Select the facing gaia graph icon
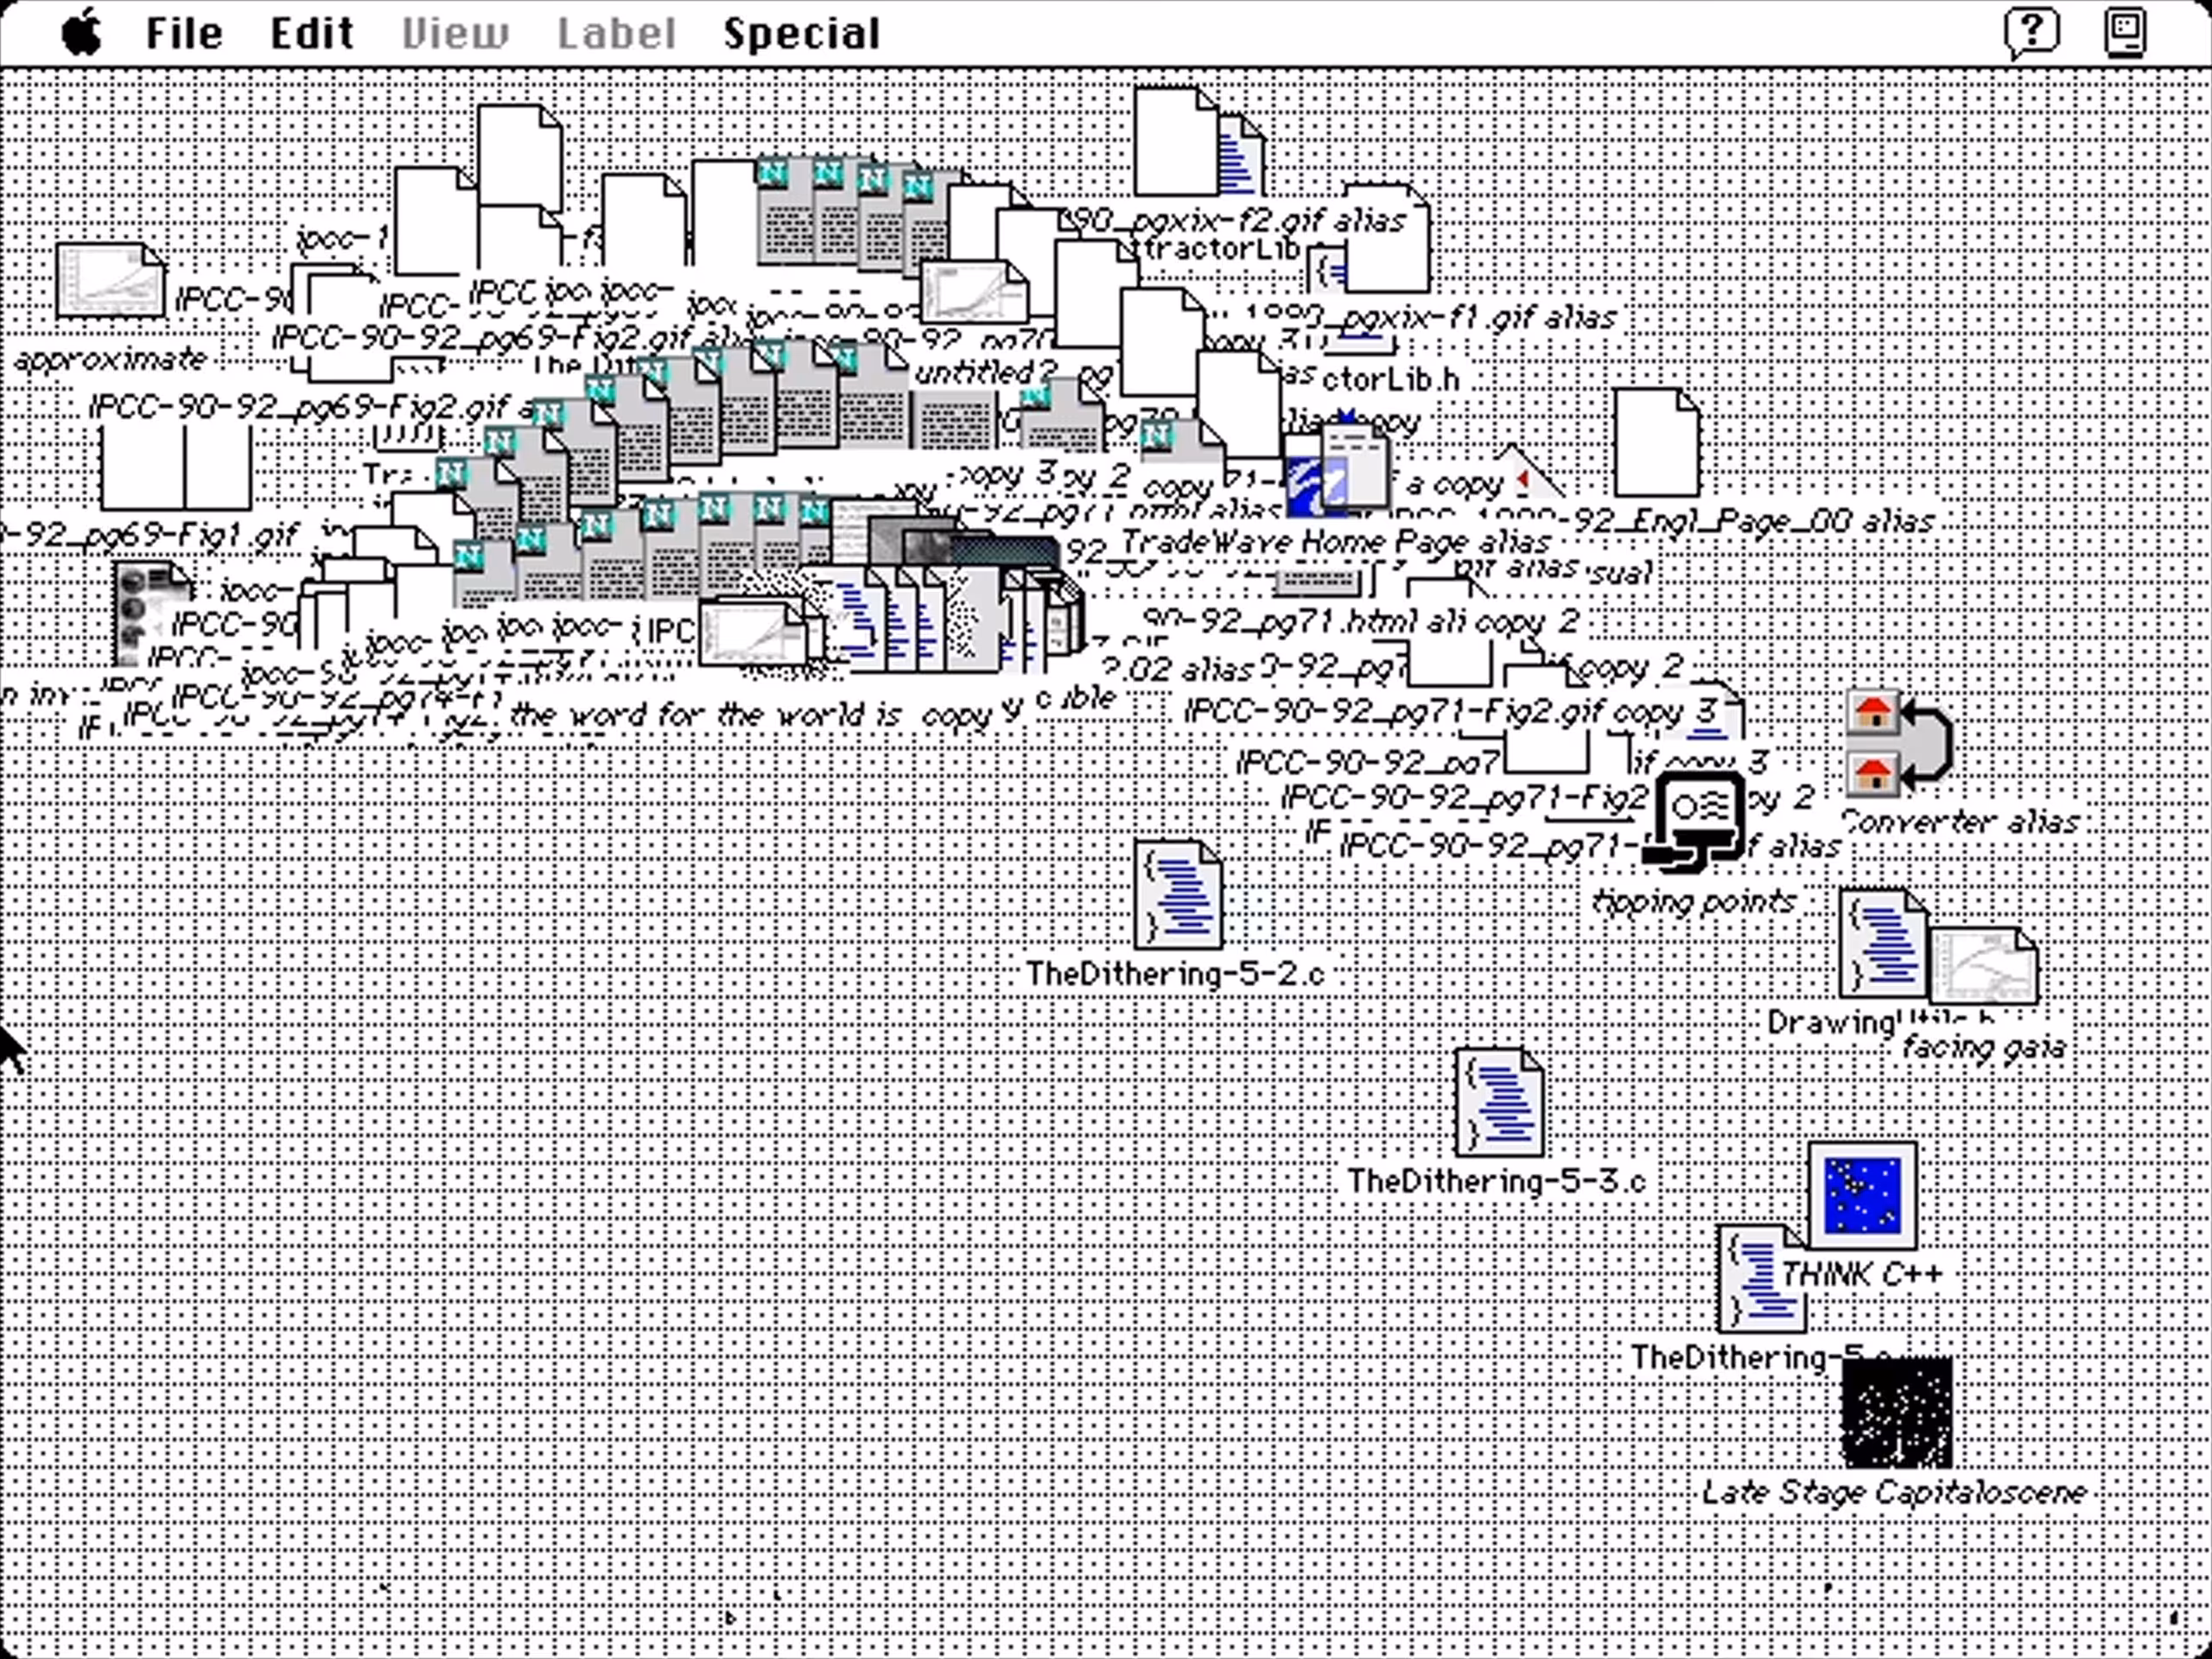The height and width of the screenshot is (1659, 2212). [1984, 966]
